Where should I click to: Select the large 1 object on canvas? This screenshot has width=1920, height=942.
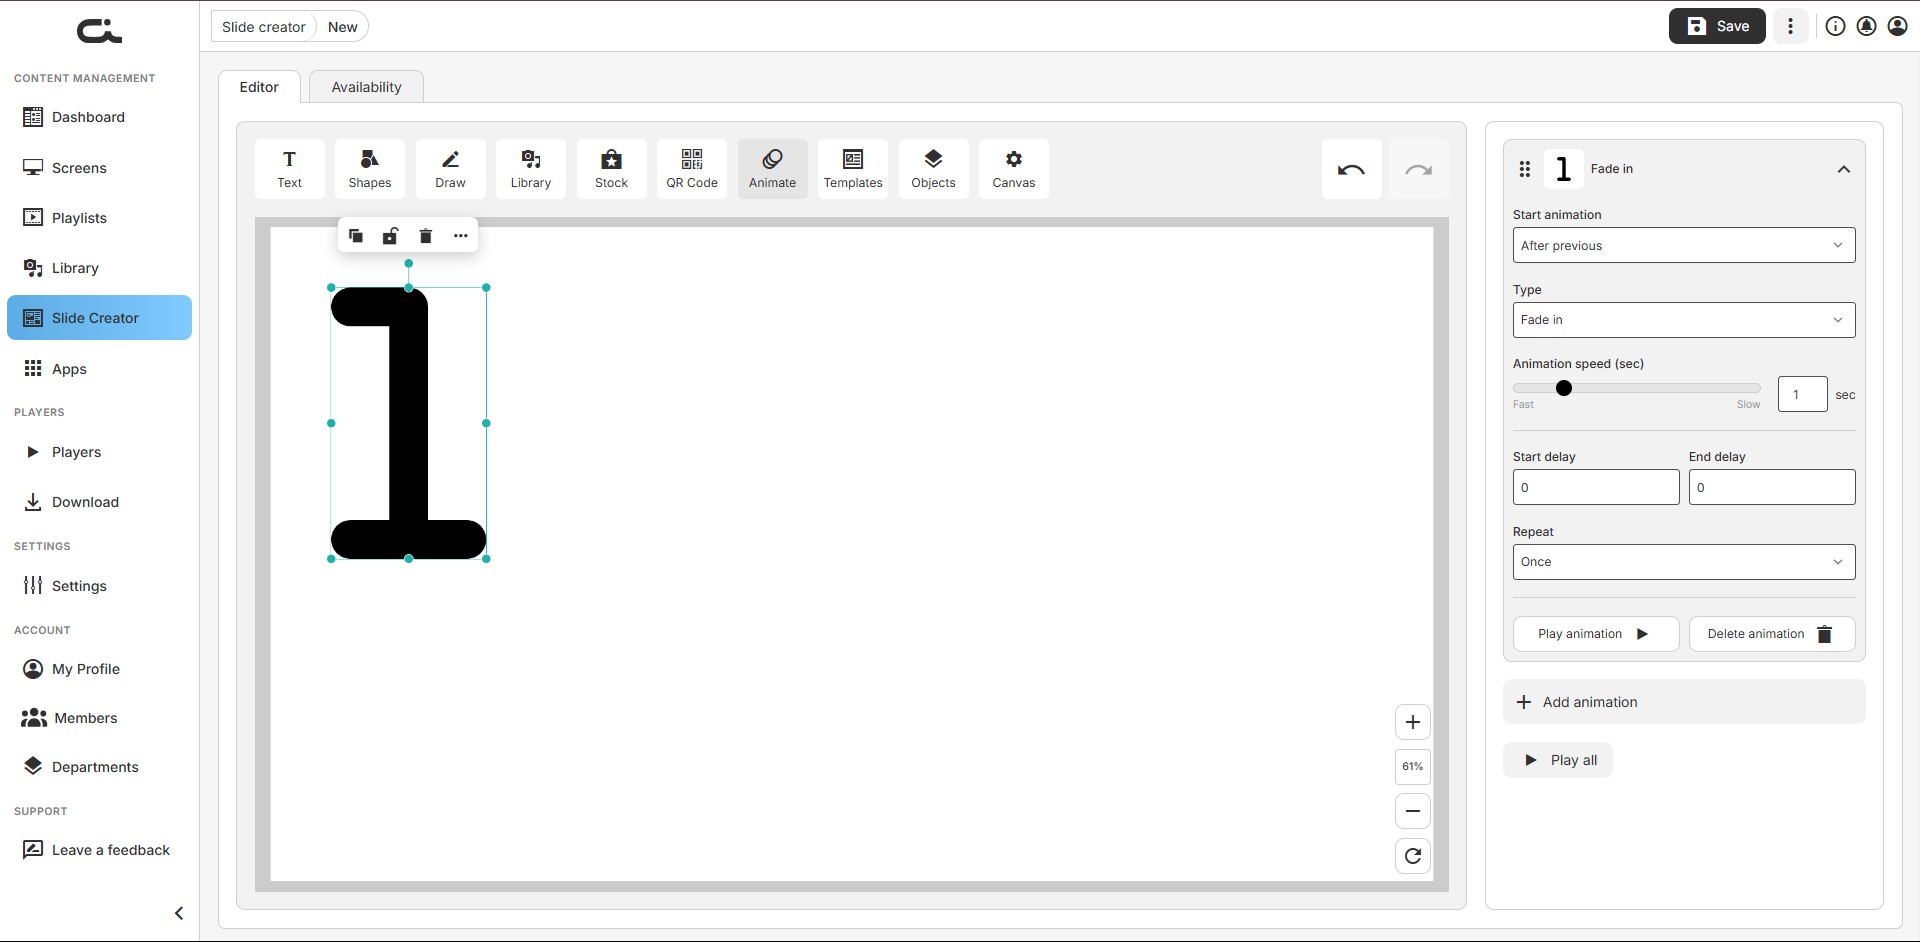[408, 423]
